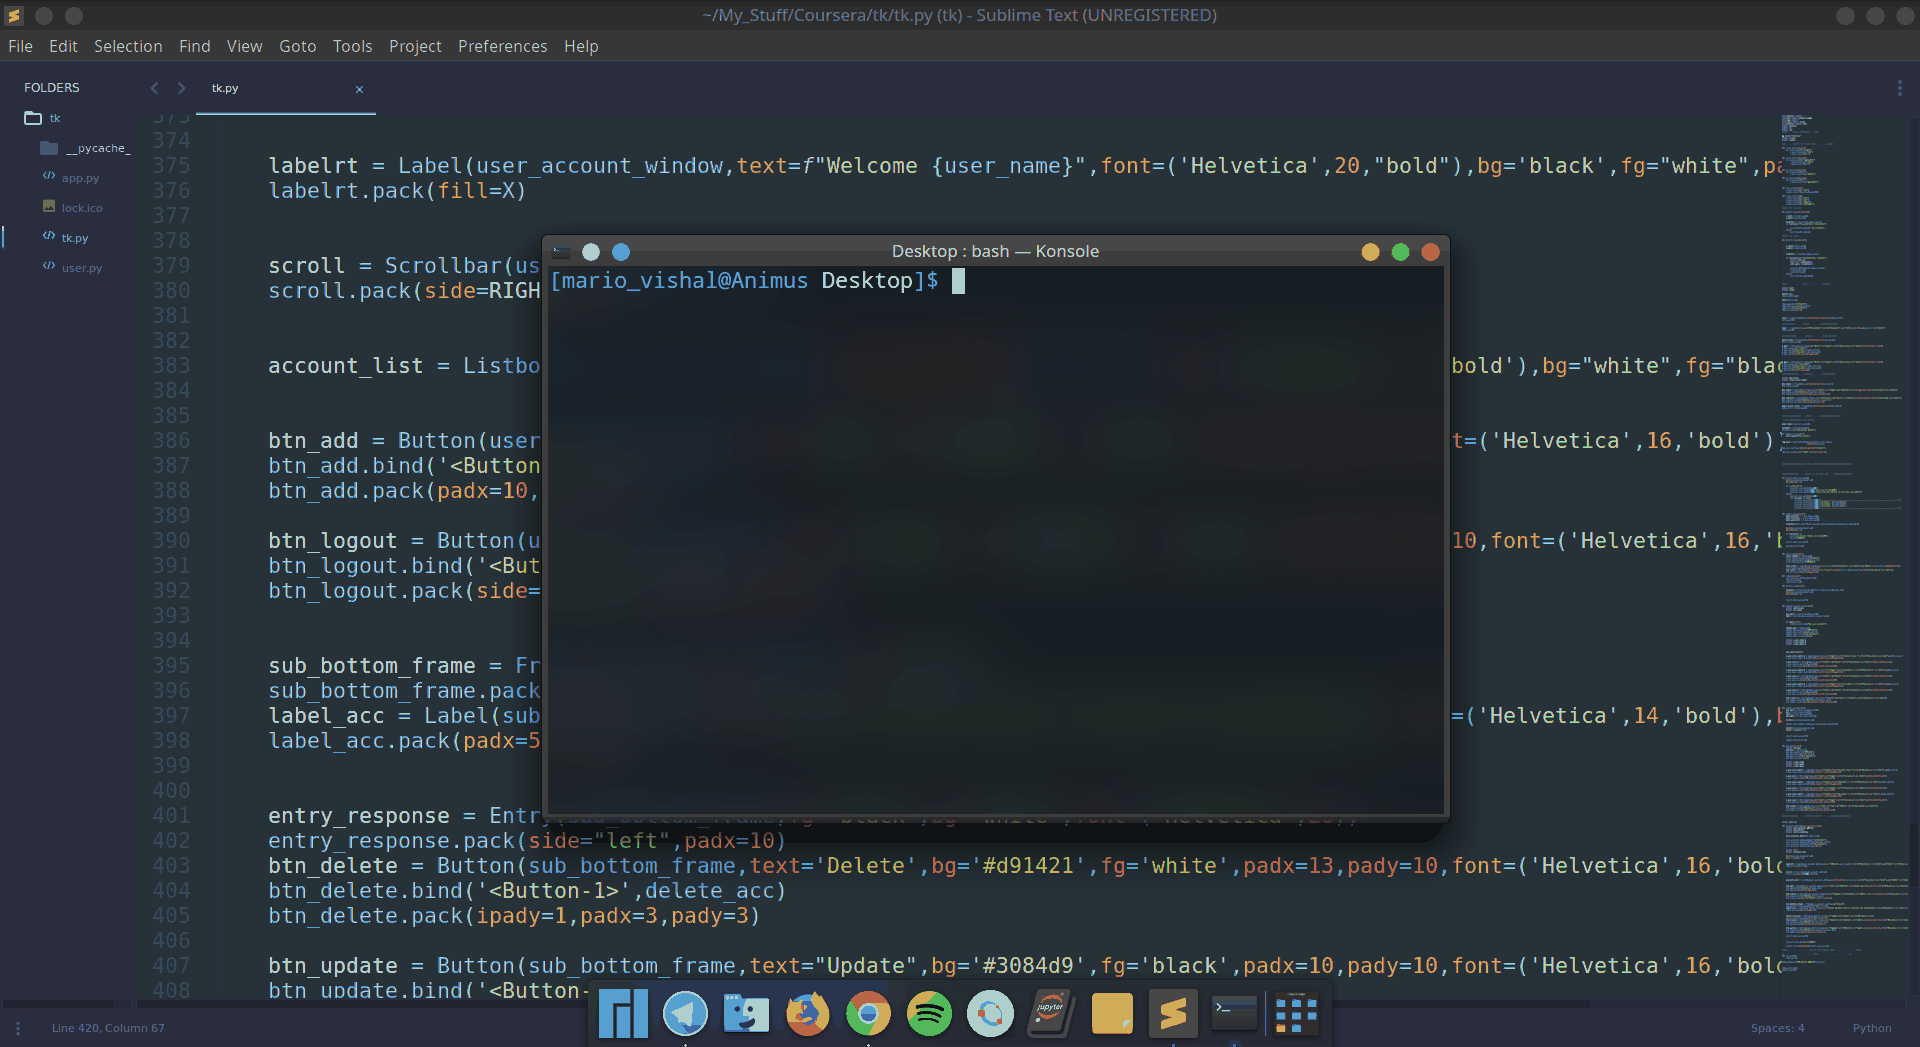The width and height of the screenshot is (1920, 1047).
Task: Pin the Konsole window with gray circle button
Action: (x=591, y=252)
